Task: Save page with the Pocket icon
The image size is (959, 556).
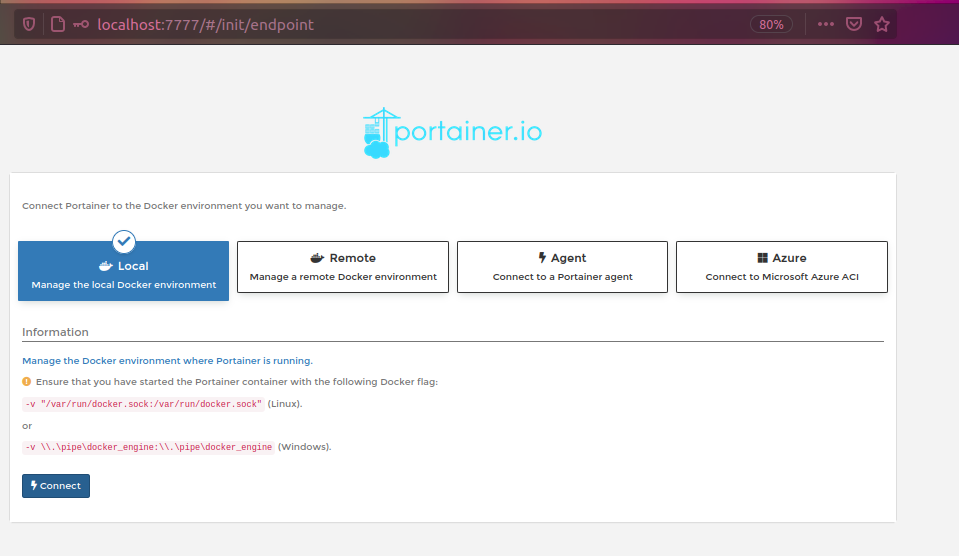Action: coord(854,25)
